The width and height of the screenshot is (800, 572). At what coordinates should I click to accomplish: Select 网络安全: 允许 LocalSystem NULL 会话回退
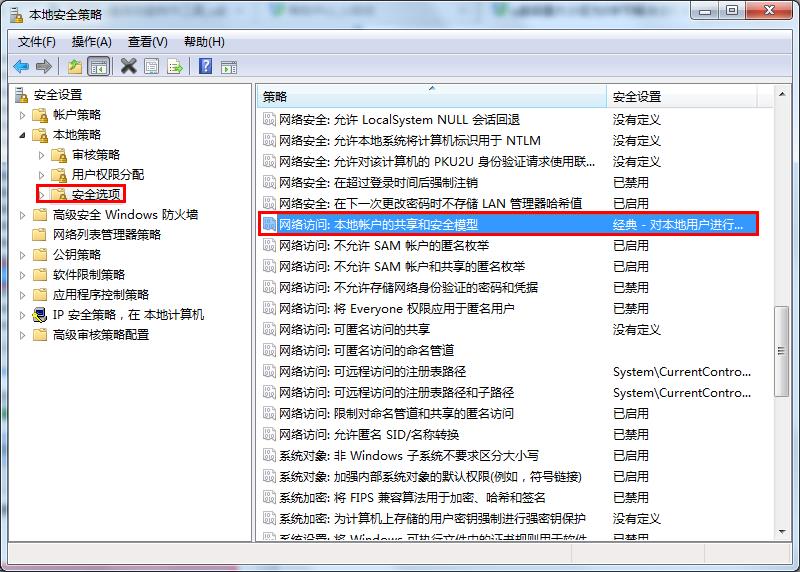[399, 119]
